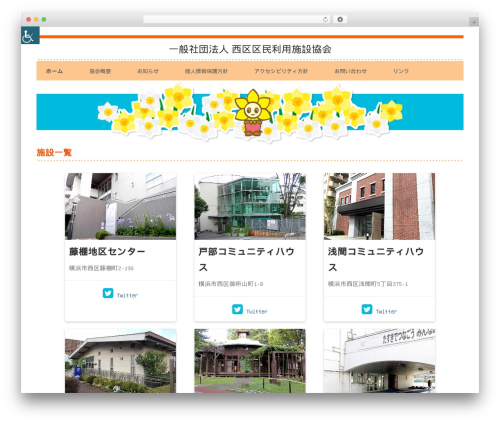Open the アクセシビリティ方針 menu item
Image resolution: width=500 pixels, height=423 pixels.
[x=281, y=71]
